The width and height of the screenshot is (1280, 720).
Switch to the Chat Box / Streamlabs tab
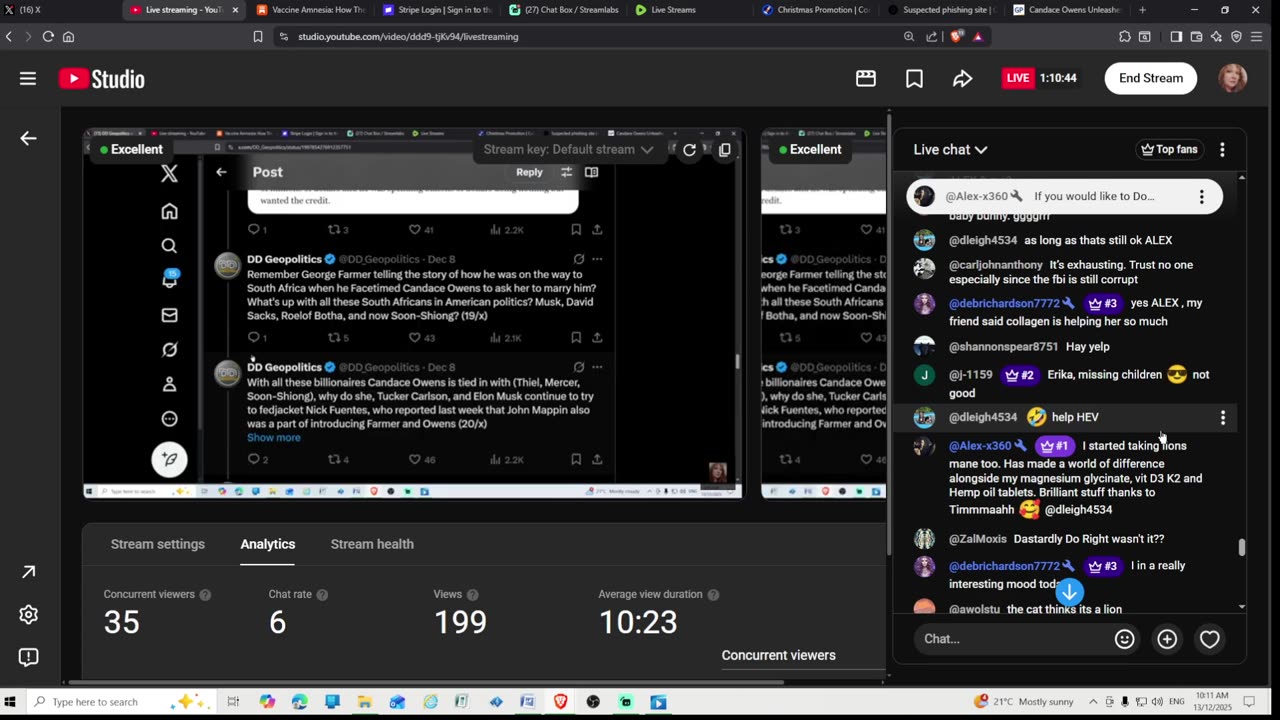coord(562,10)
